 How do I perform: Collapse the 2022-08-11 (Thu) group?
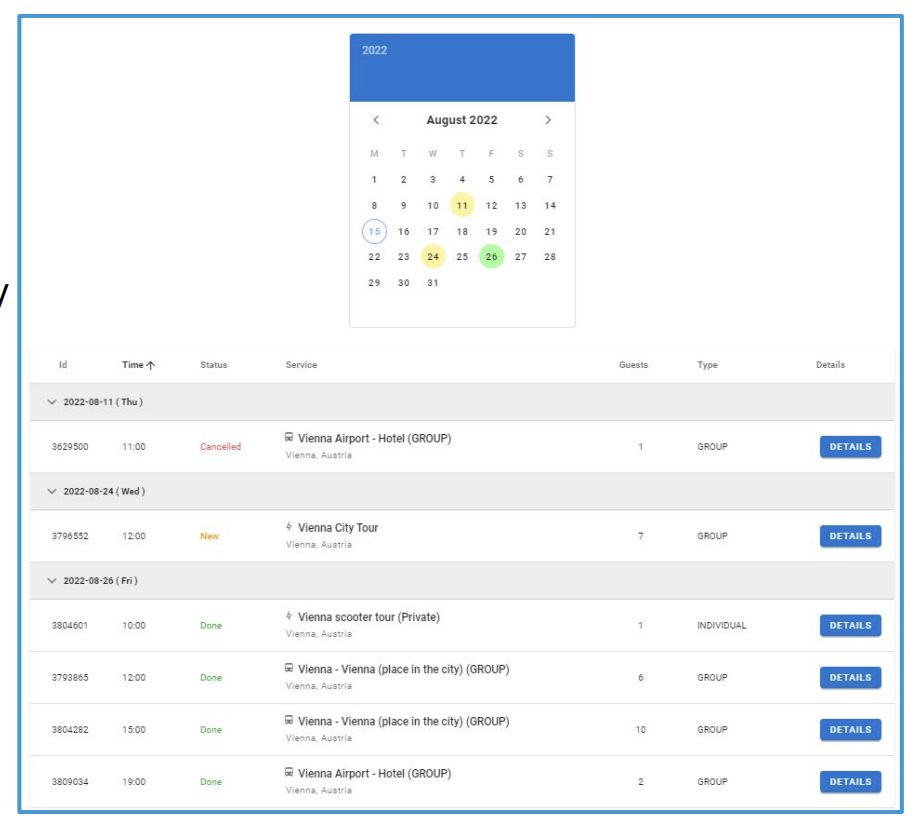(52, 402)
